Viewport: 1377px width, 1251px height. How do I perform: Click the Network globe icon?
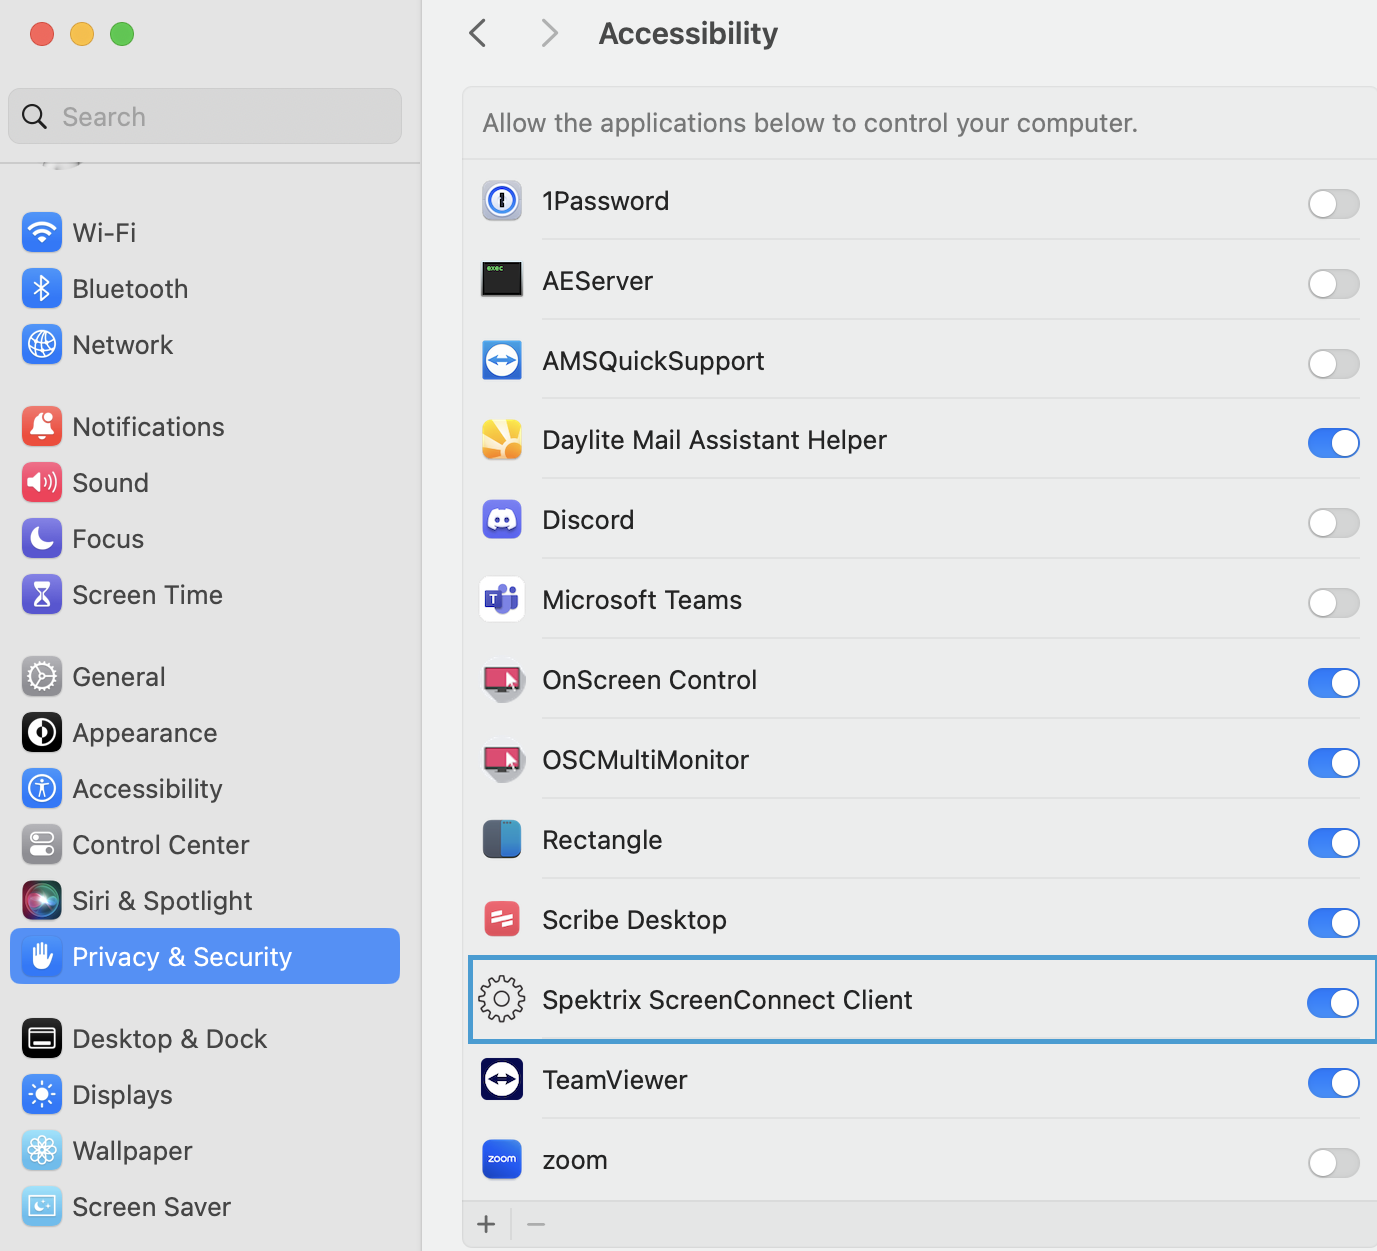42,345
